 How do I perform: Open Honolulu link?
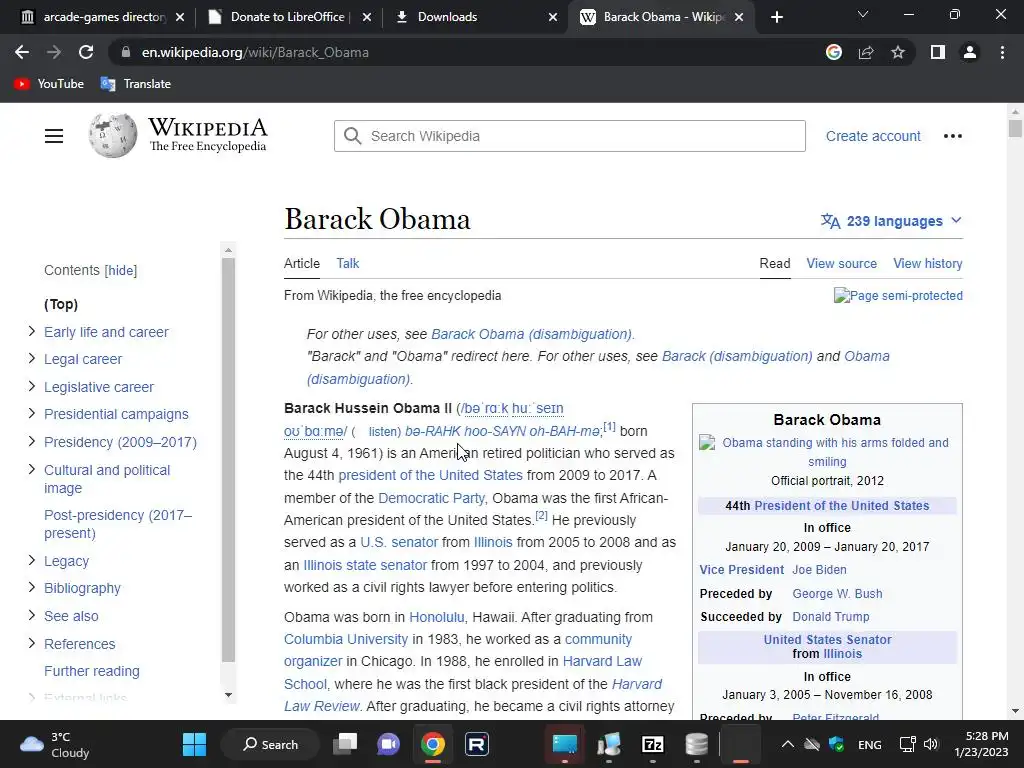click(436, 616)
